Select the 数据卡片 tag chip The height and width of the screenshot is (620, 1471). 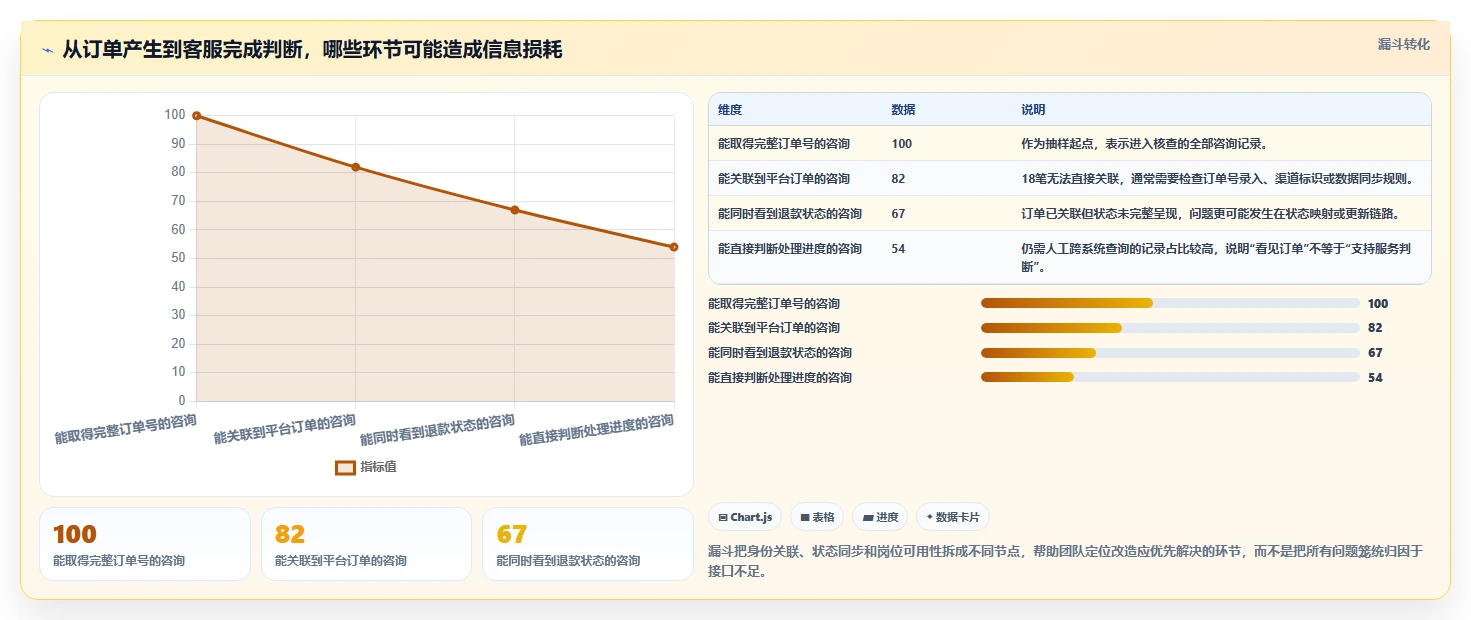(x=953, y=517)
